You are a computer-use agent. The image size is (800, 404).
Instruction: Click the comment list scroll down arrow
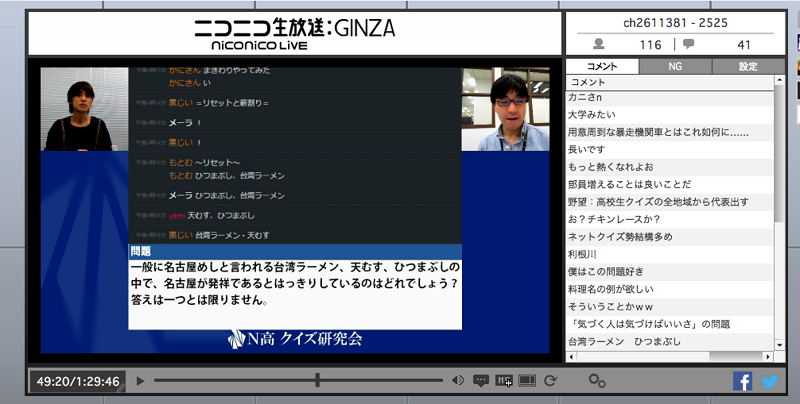[x=780, y=345]
